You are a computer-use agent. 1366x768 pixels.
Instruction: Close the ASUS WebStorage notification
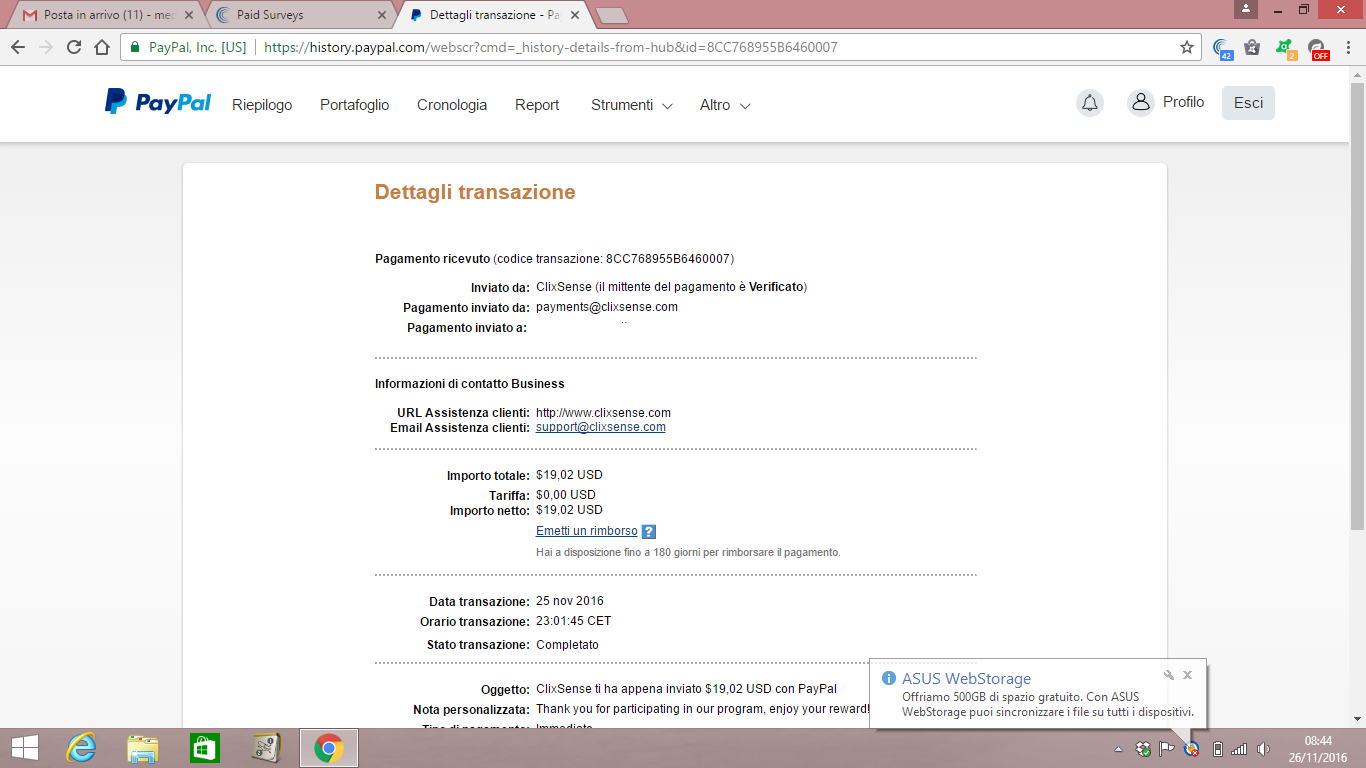click(1187, 675)
